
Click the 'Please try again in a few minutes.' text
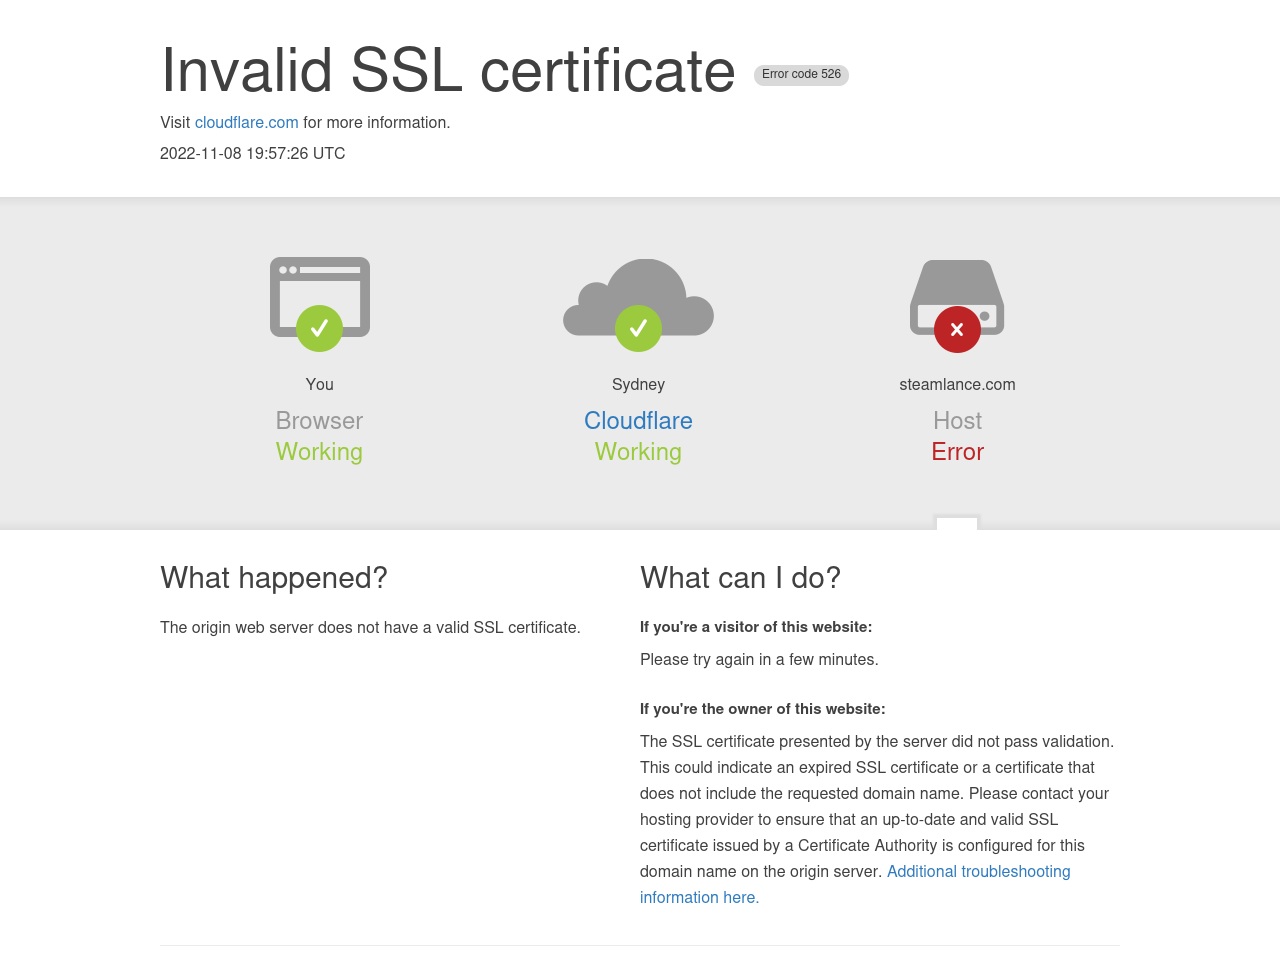click(759, 659)
